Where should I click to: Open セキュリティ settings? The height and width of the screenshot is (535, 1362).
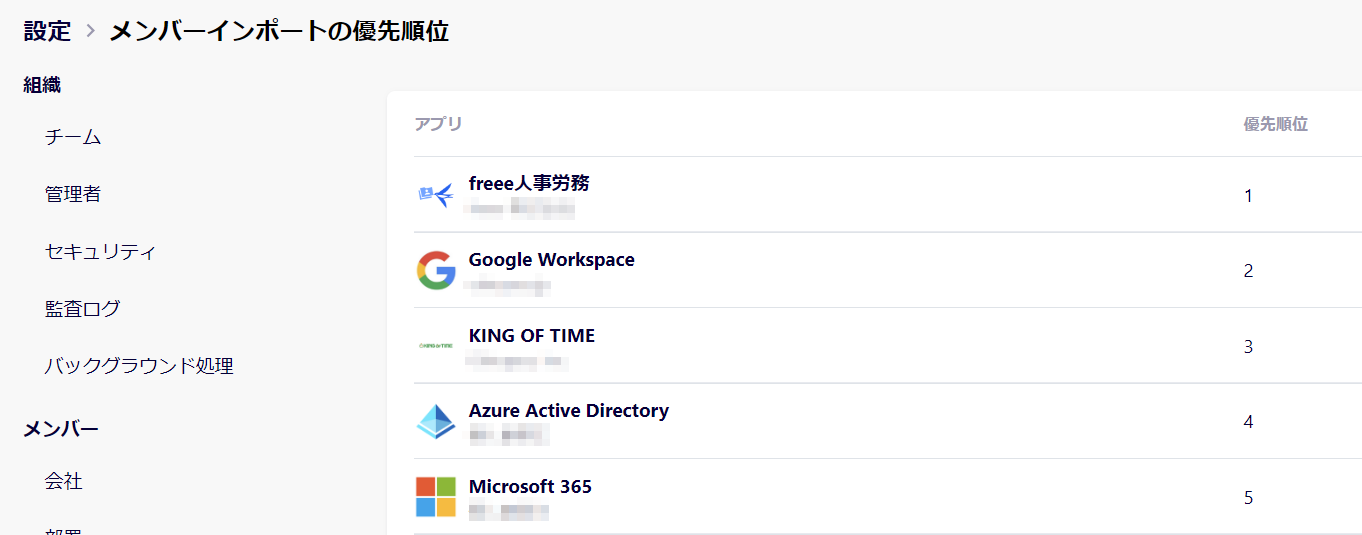[100, 251]
